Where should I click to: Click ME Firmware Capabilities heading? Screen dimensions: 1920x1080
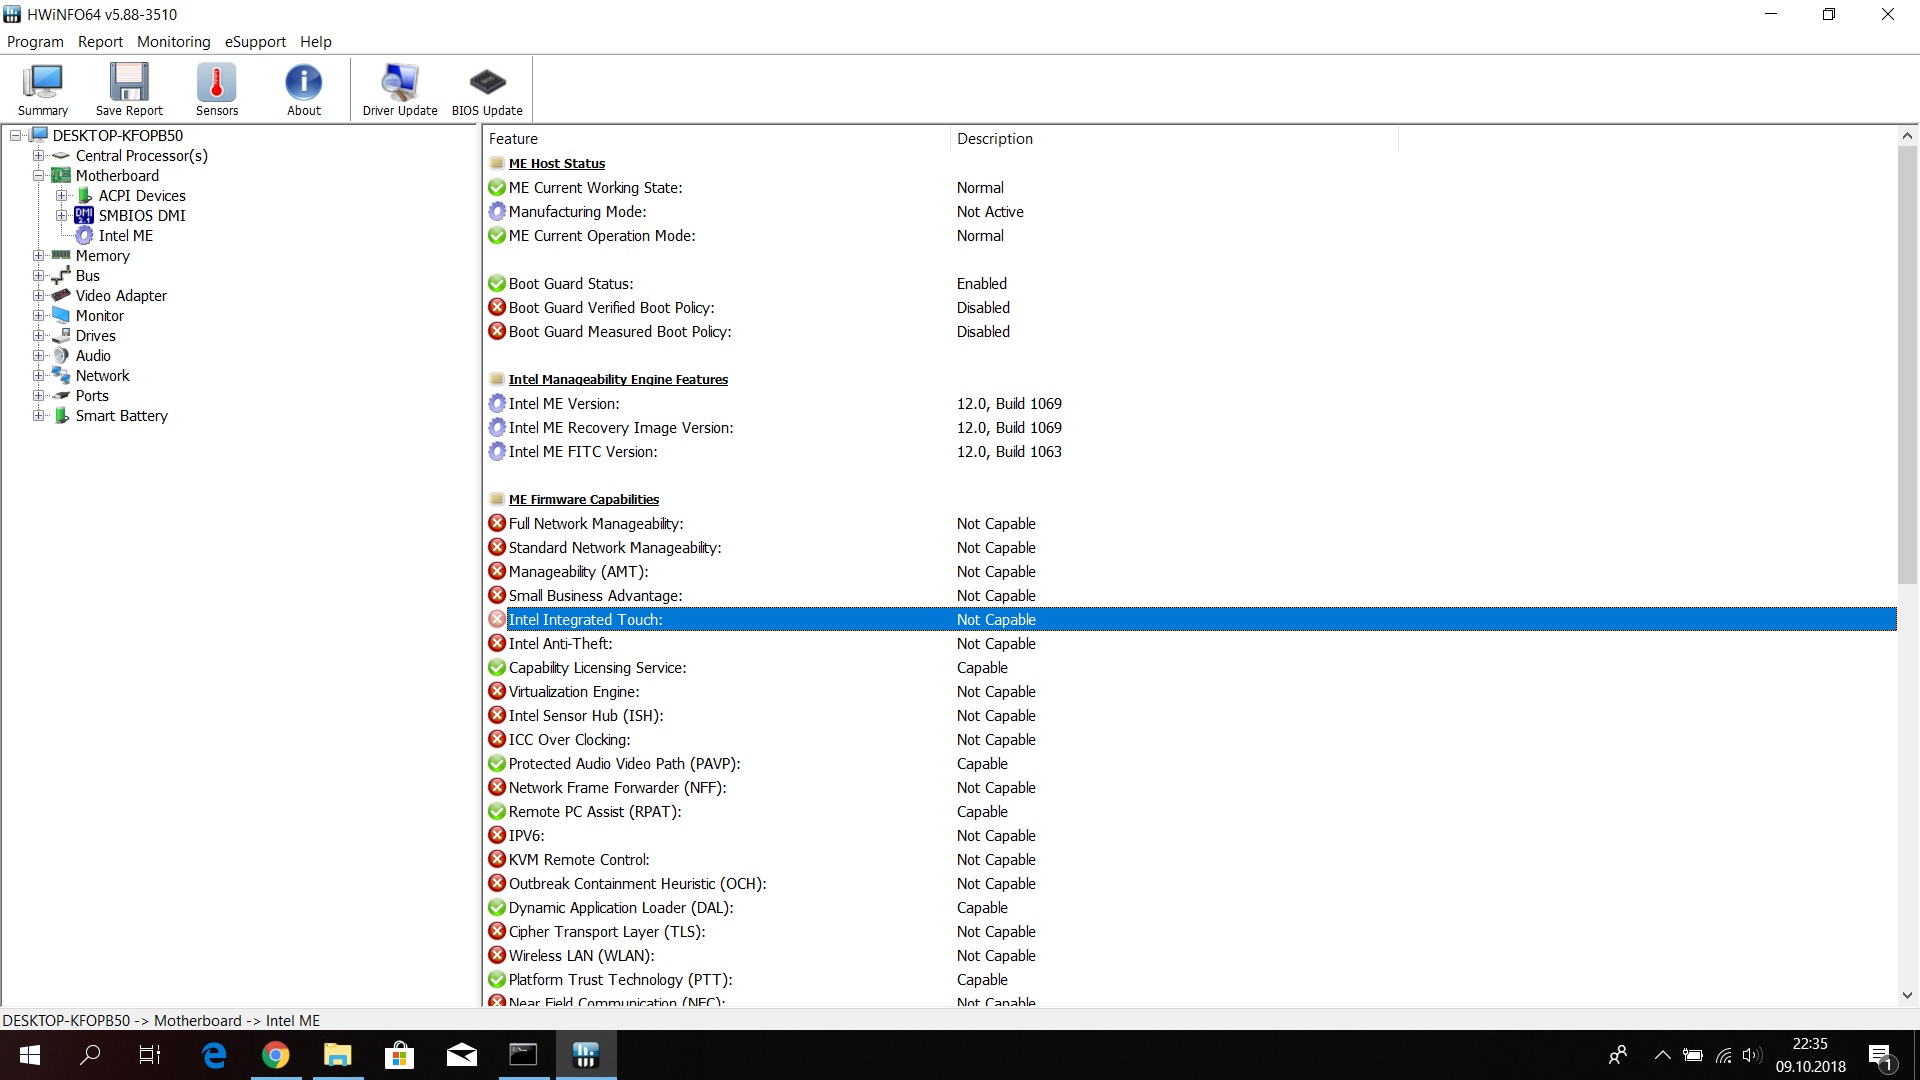584,500
